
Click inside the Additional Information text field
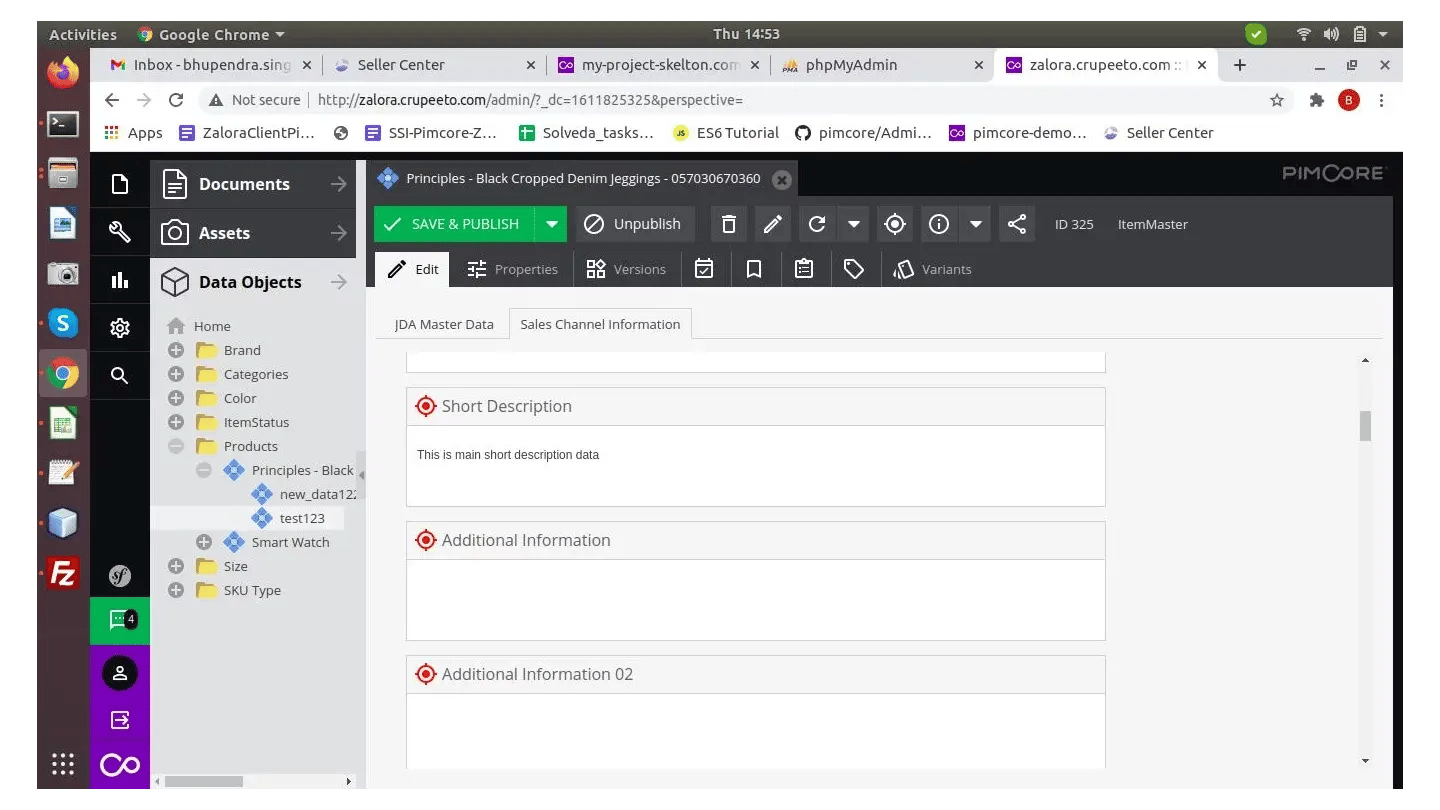pos(755,599)
